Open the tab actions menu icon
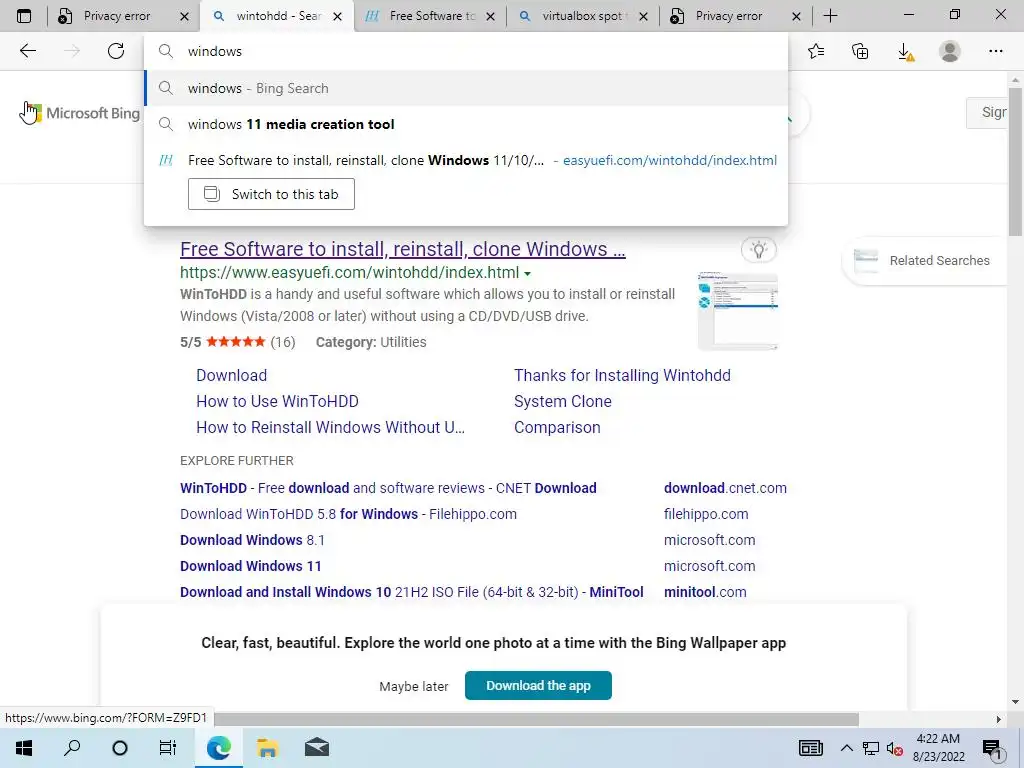The height and width of the screenshot is (768, 1024). [24, 16]
